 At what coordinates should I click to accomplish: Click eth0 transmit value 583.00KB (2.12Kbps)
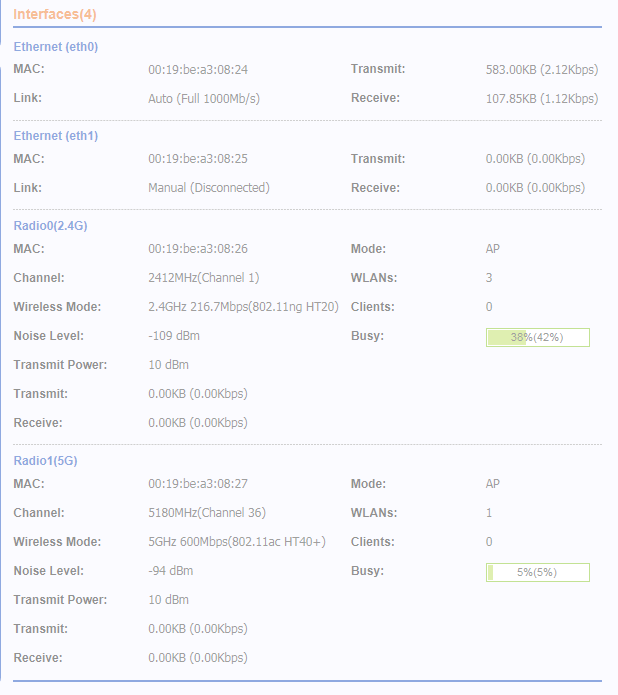(x=542, y=70)
